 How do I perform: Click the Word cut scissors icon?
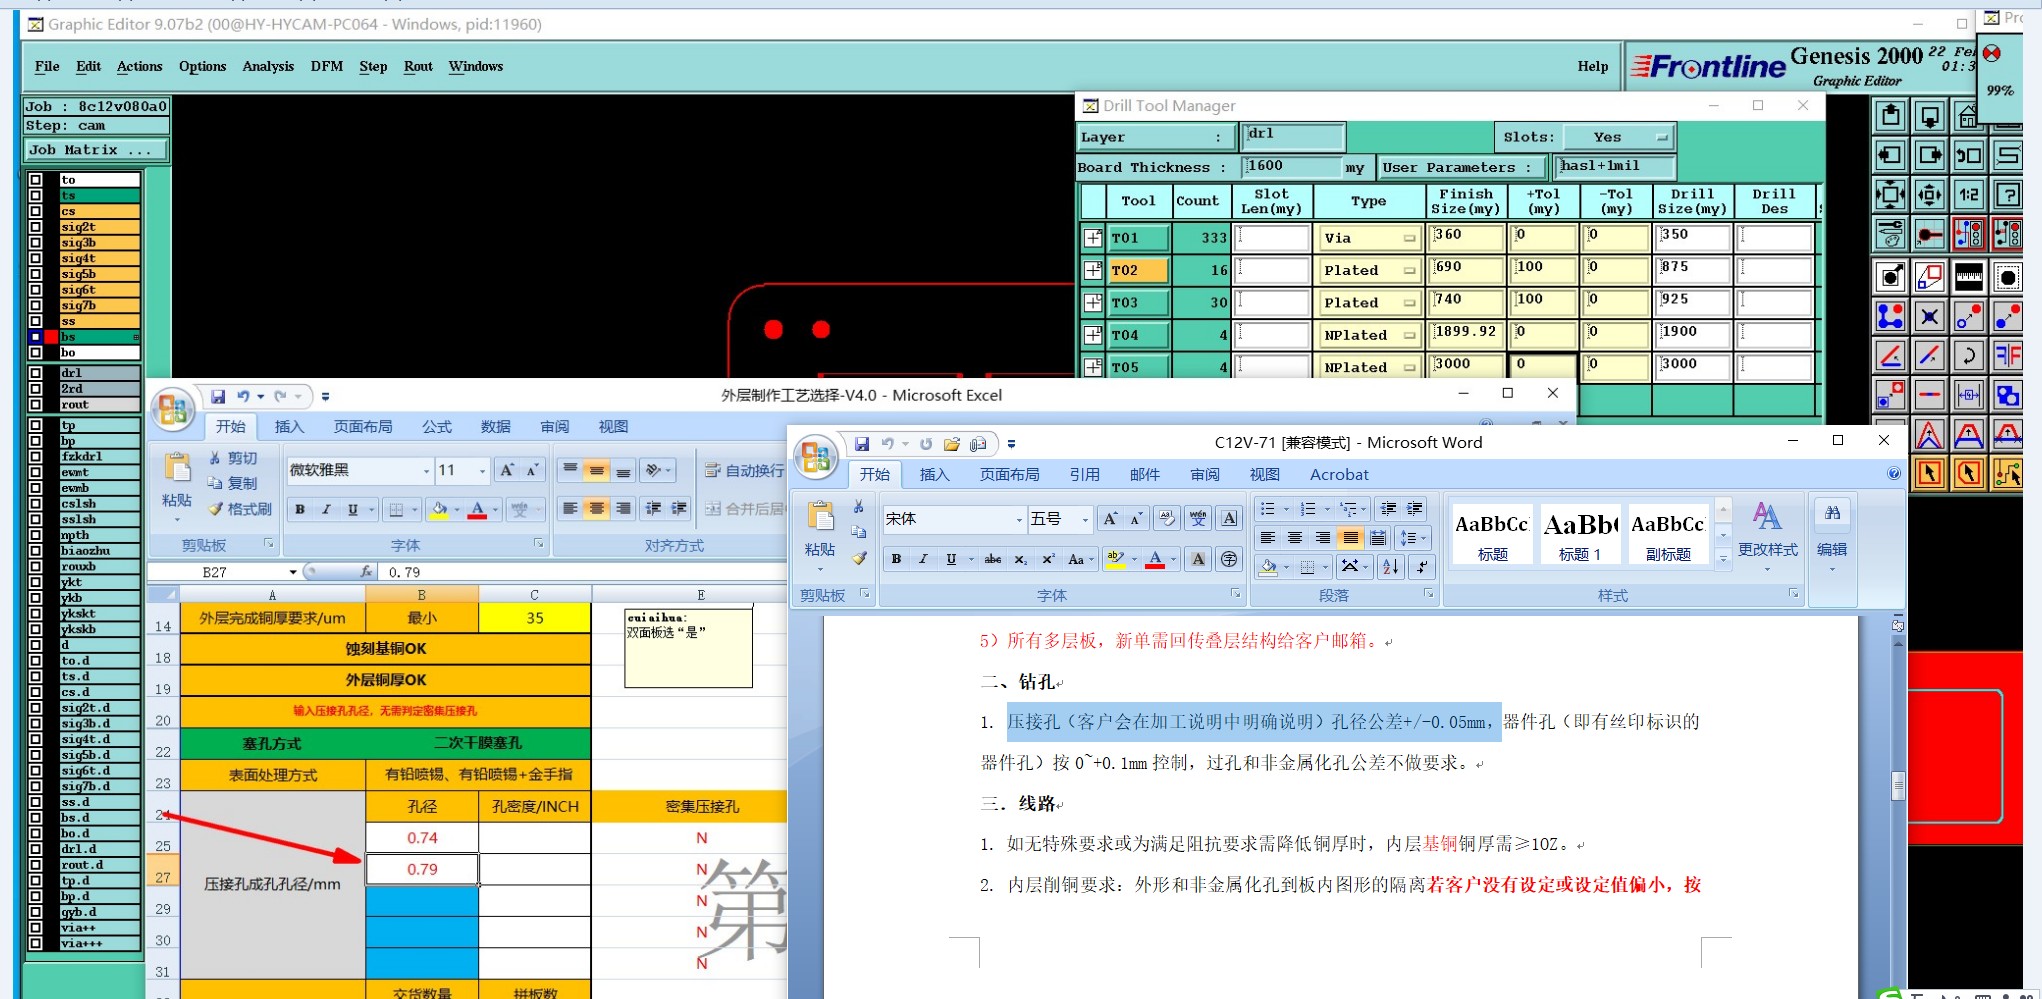pos(858,507)
